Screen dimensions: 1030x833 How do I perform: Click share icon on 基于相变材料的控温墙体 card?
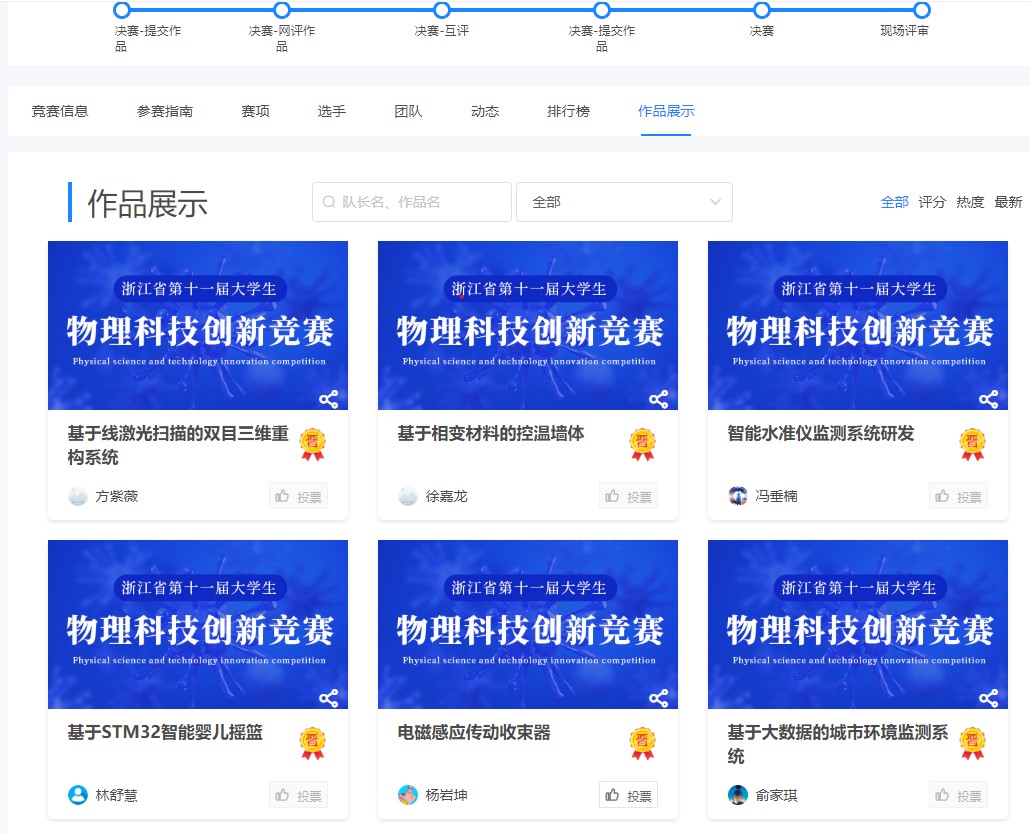658,400
